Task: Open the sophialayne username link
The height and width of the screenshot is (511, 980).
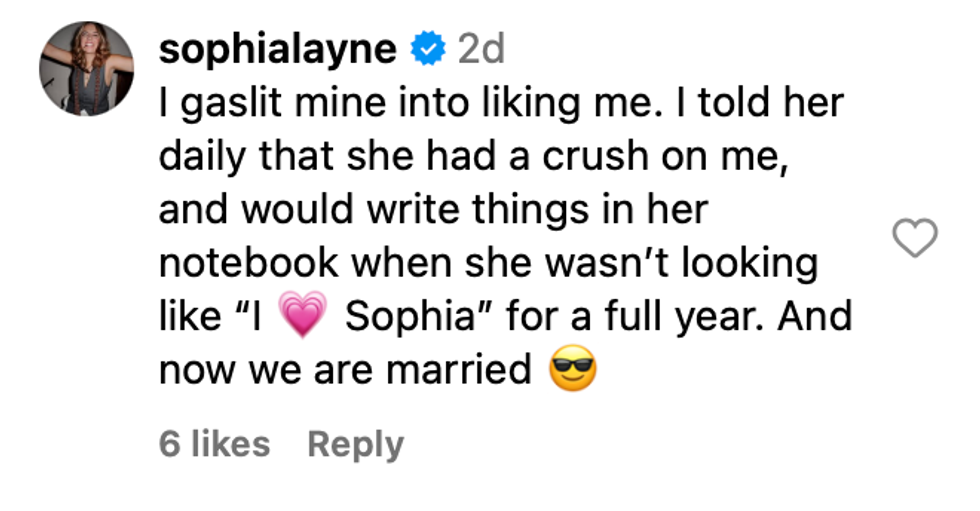Action: click(x=277, y=49)
